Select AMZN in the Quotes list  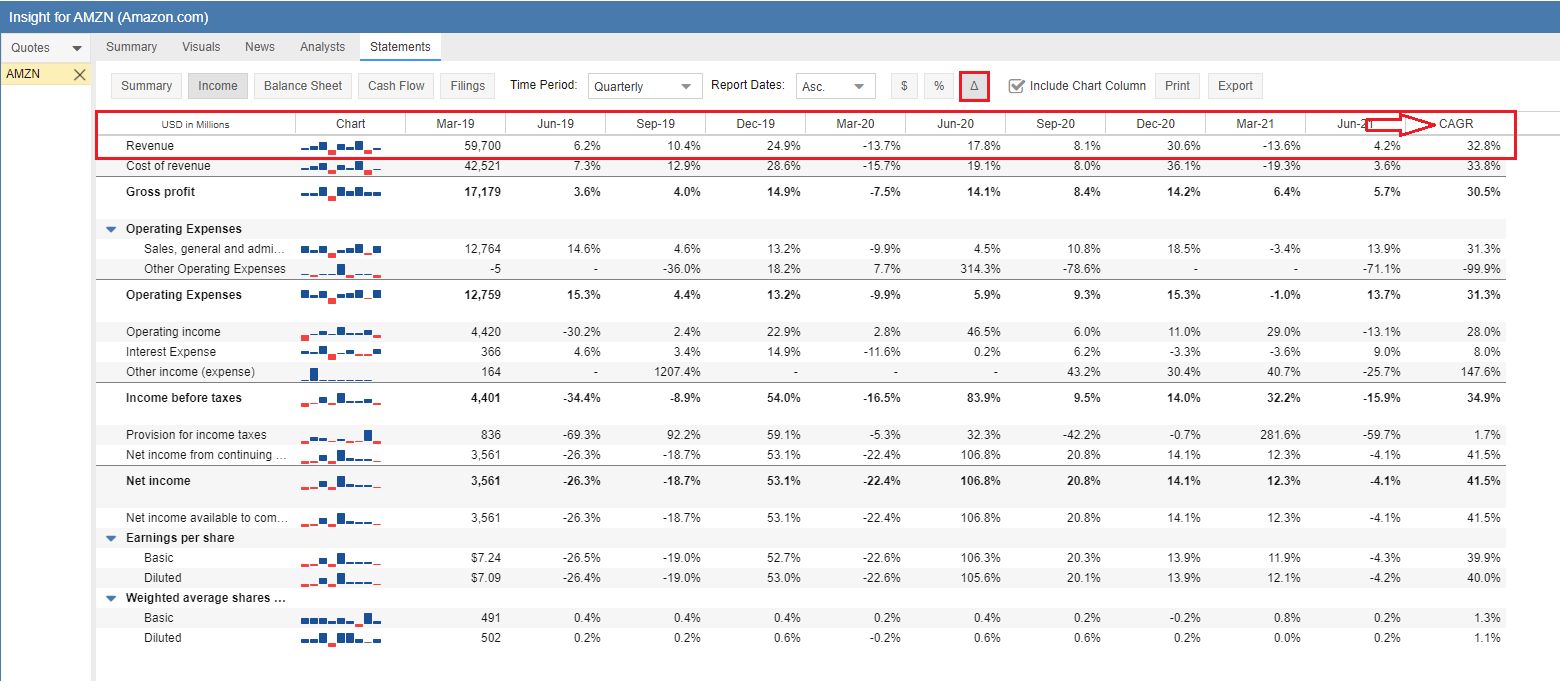(x=24, y=74)
